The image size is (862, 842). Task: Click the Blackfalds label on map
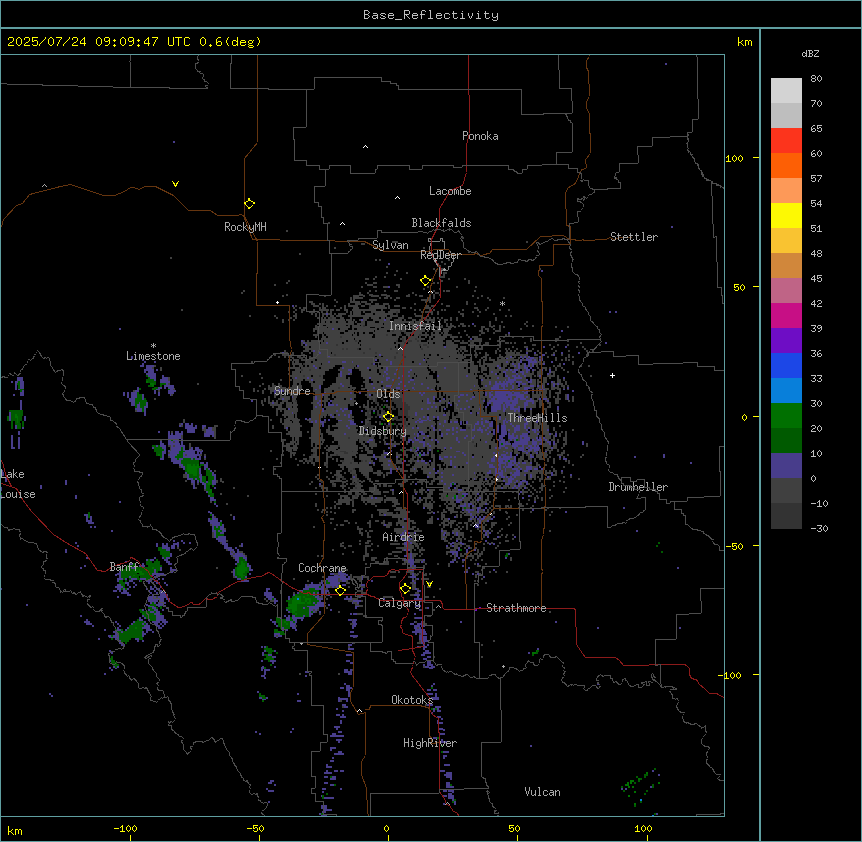(x=441, y=223)
